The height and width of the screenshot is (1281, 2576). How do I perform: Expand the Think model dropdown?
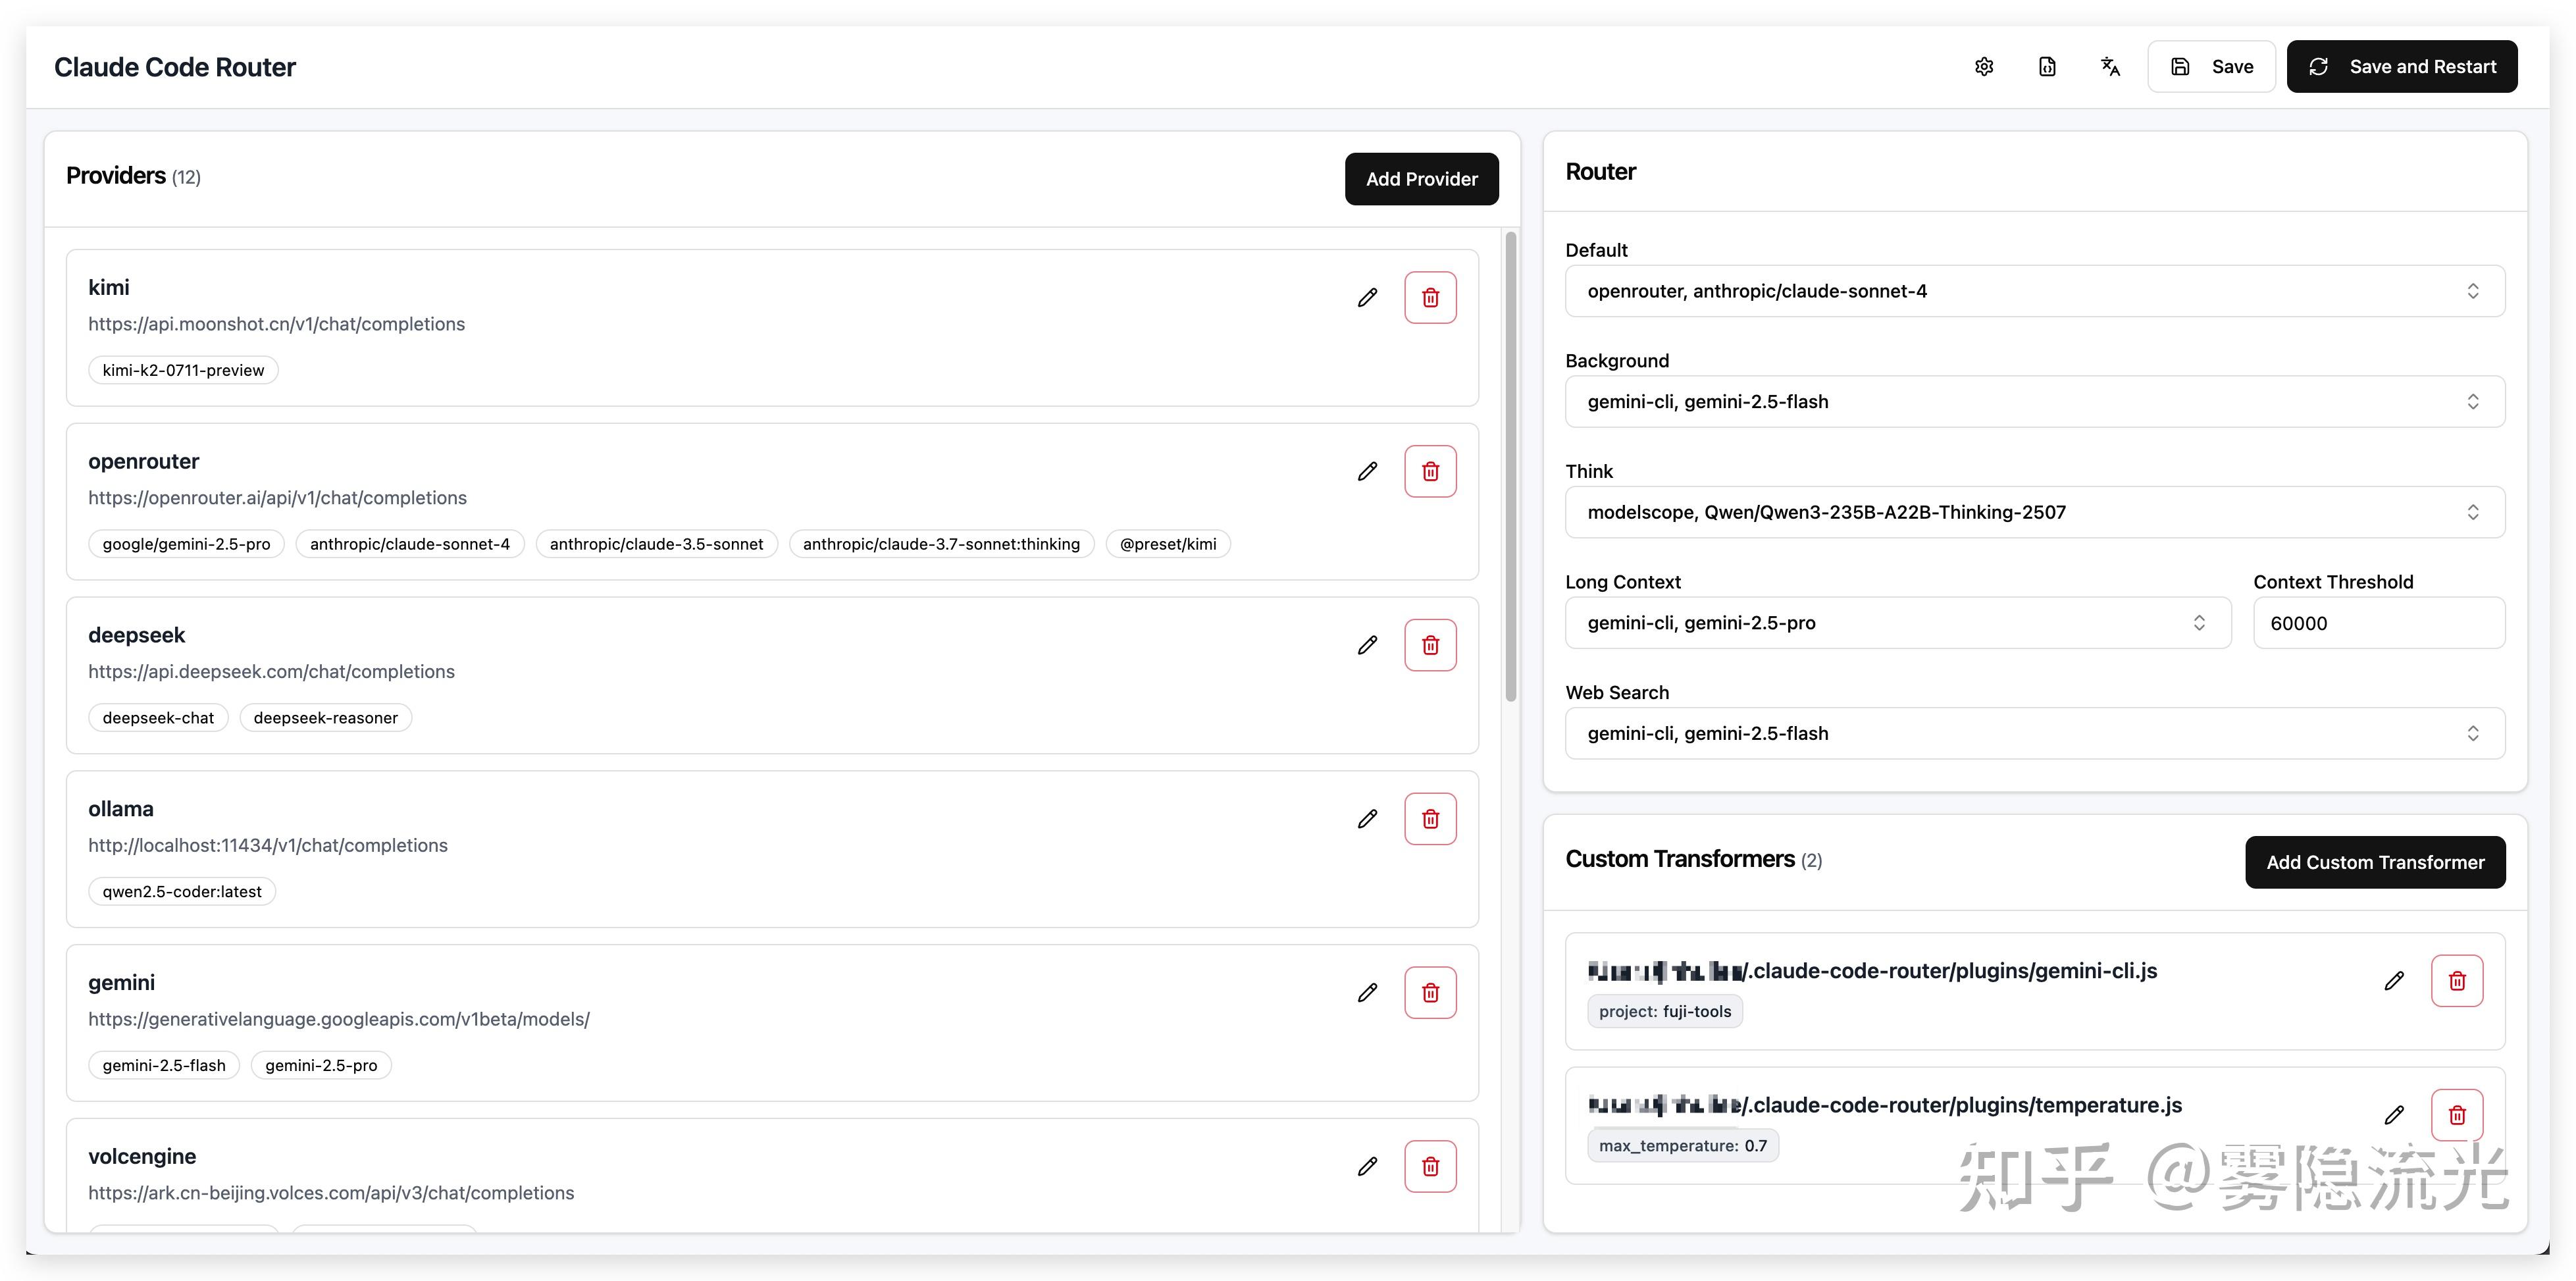tap(2034, 513)
